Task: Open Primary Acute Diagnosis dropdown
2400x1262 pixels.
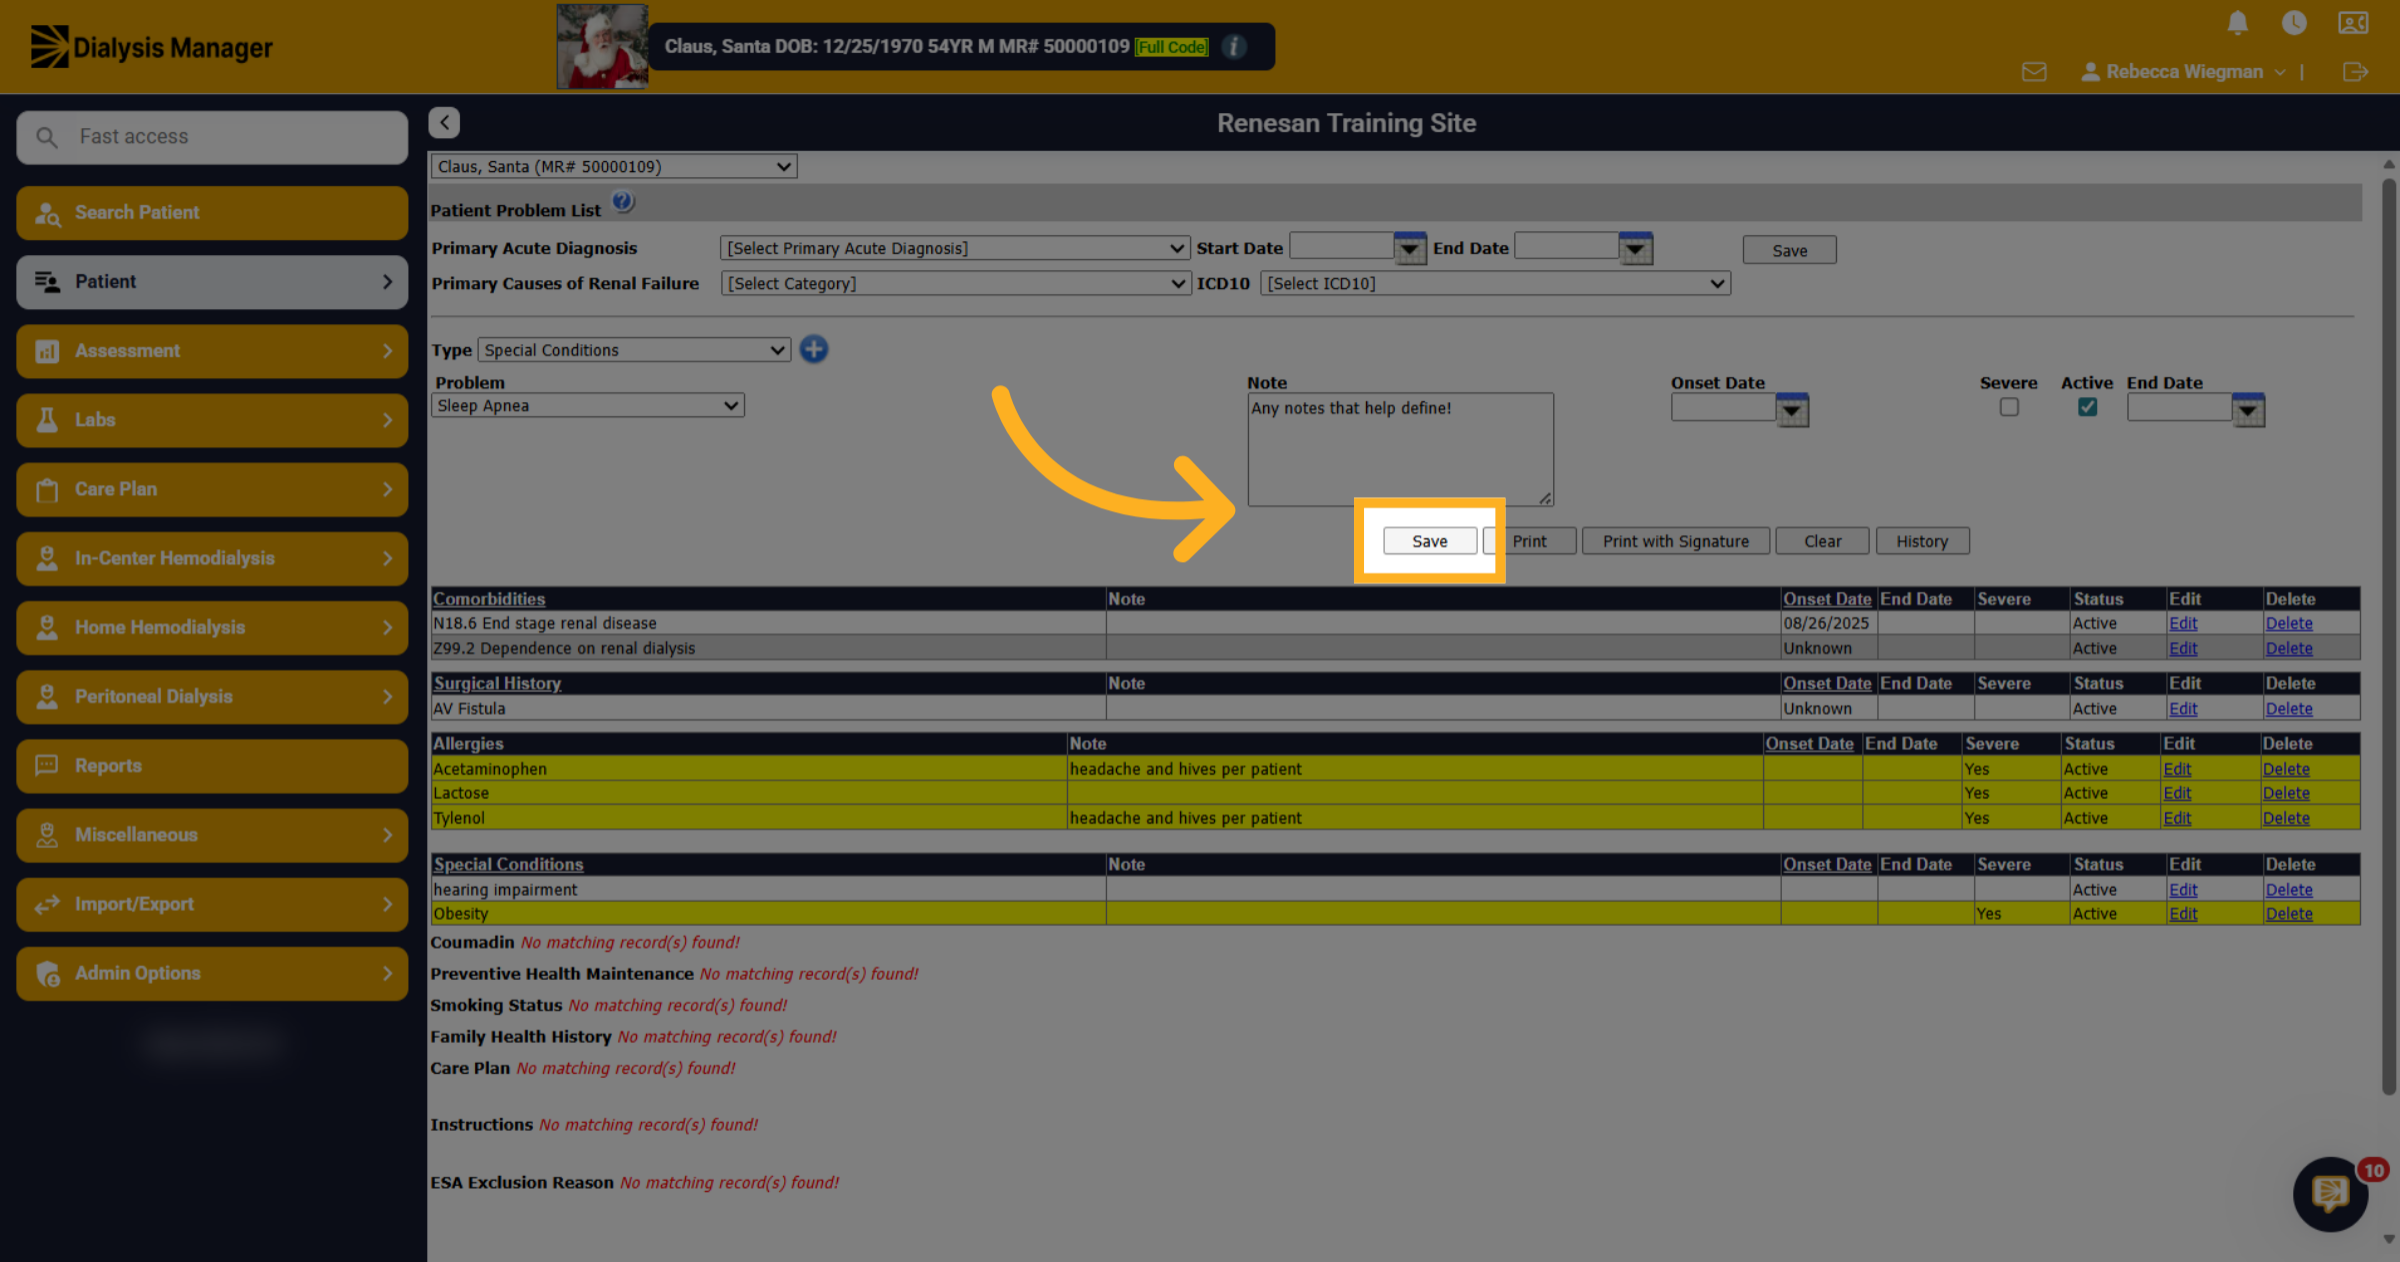Action: click(955, 248)
